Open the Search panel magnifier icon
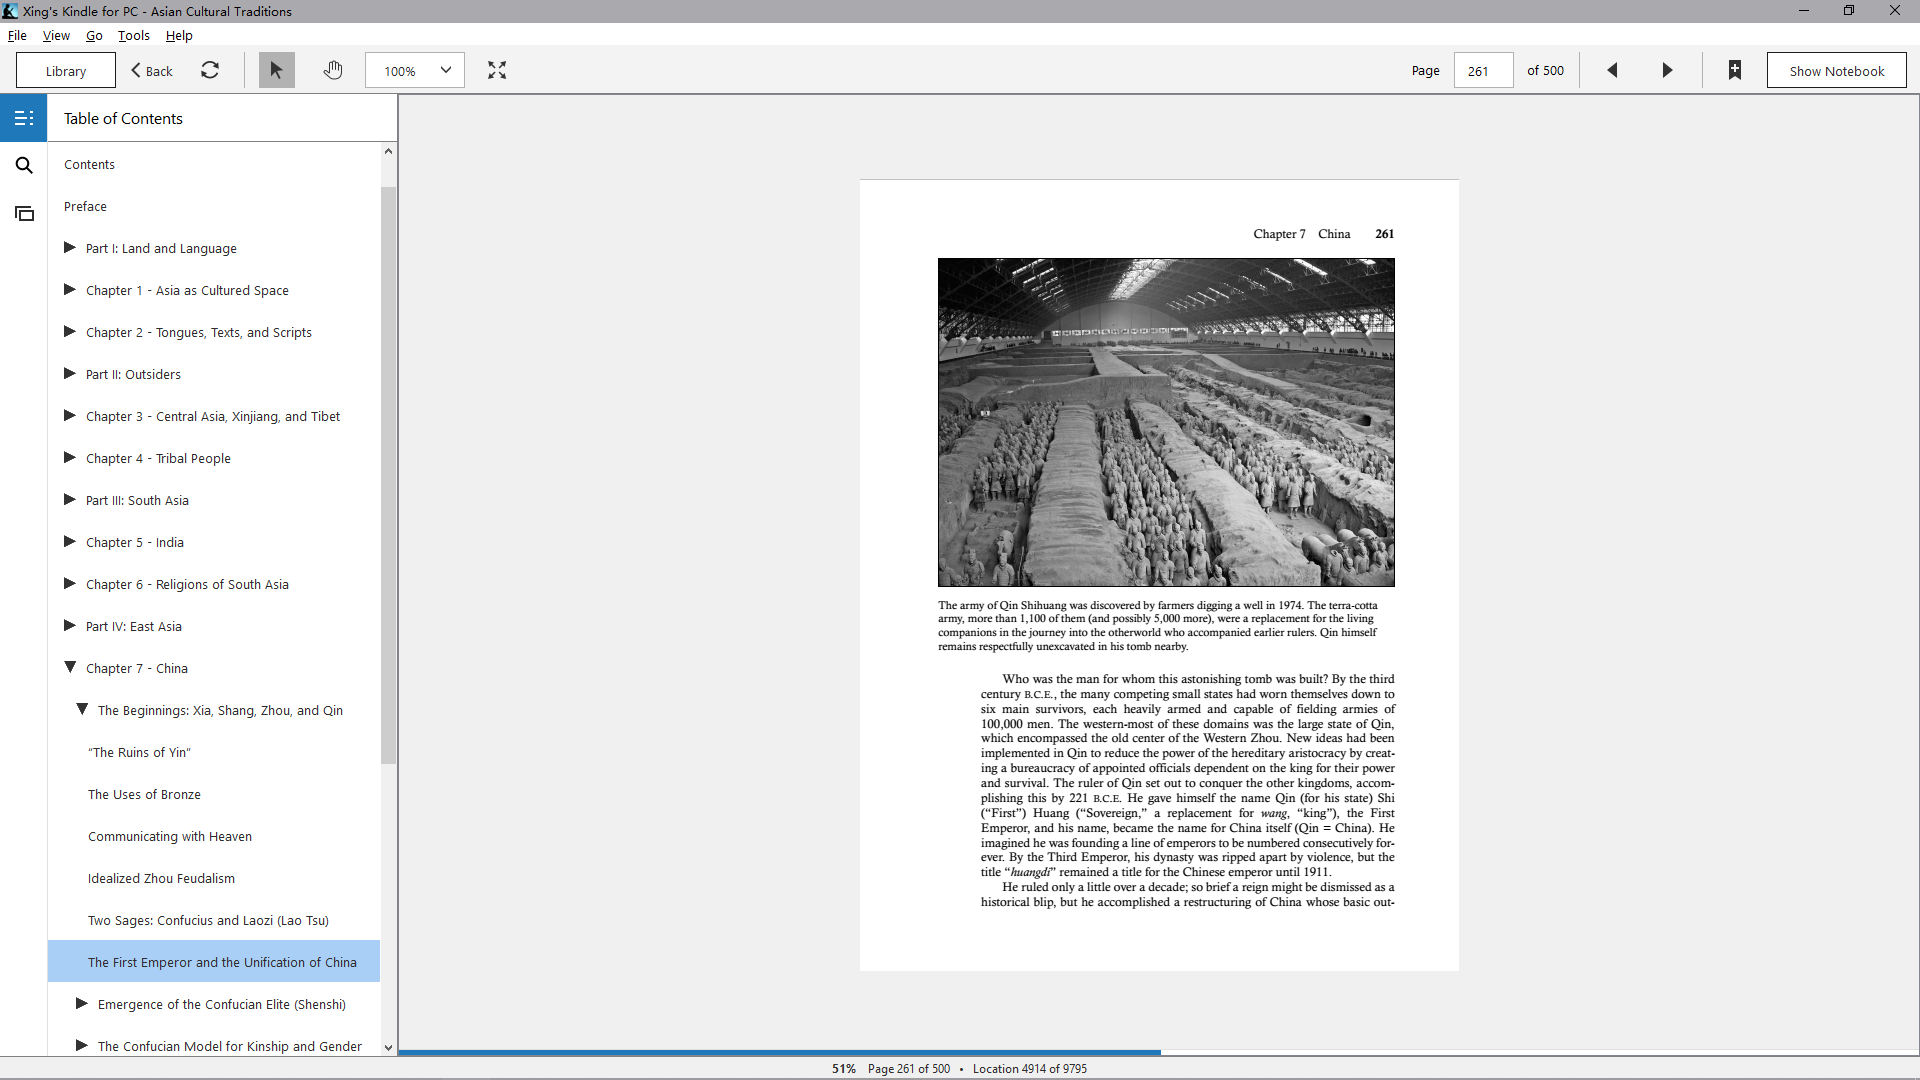Screen dimensions: 1920x1080 click(24, 165)
